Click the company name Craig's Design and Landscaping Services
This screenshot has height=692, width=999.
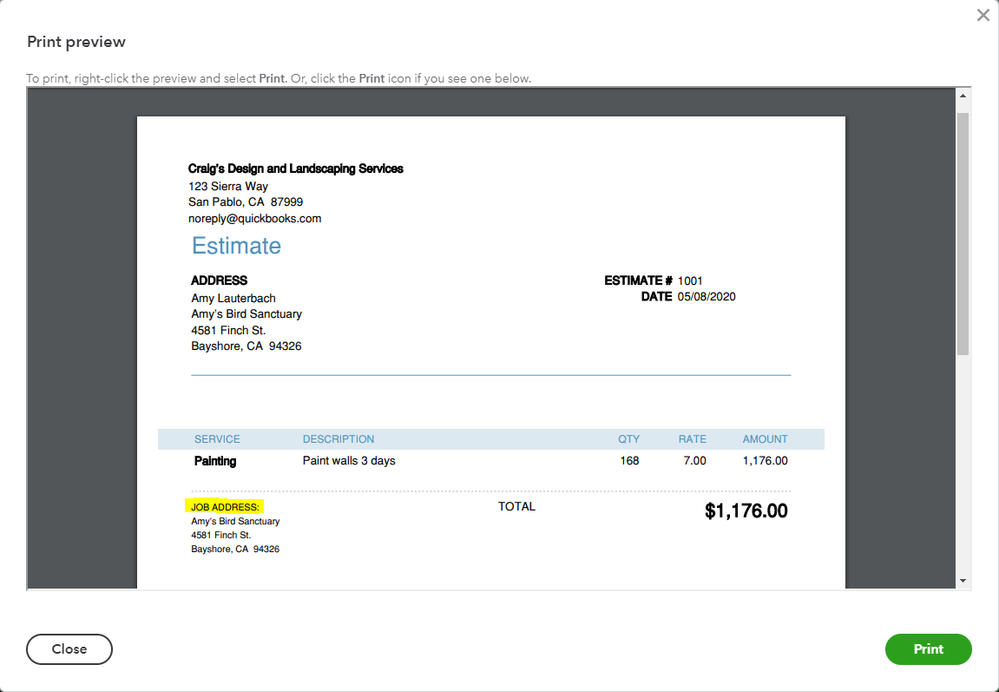pos(296,169)
